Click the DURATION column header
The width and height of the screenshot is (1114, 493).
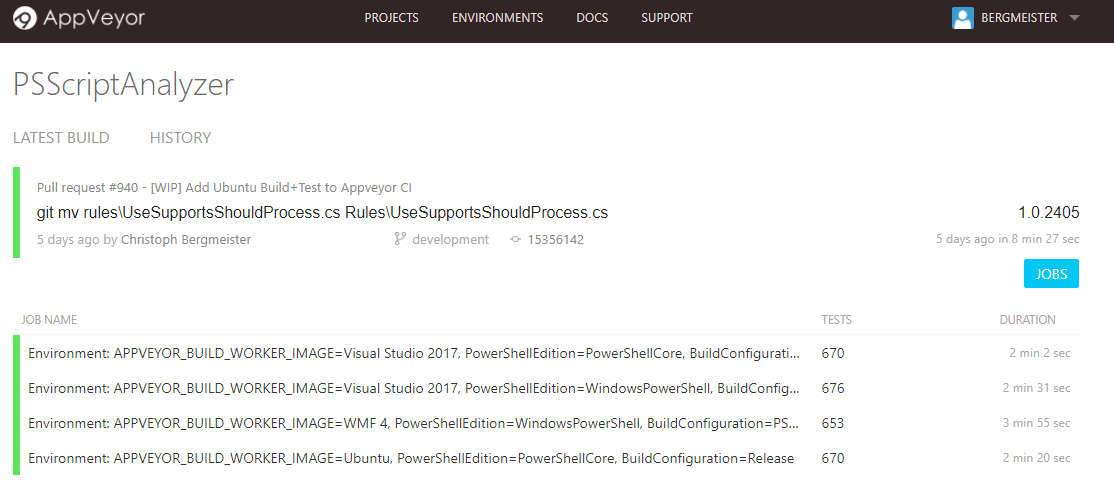click(x=1027, y=320)
